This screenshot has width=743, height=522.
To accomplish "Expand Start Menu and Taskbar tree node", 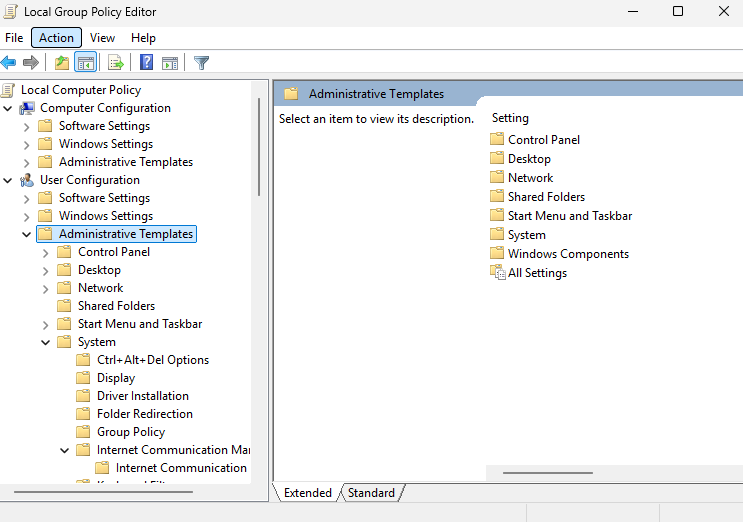I will pos(45,325).
